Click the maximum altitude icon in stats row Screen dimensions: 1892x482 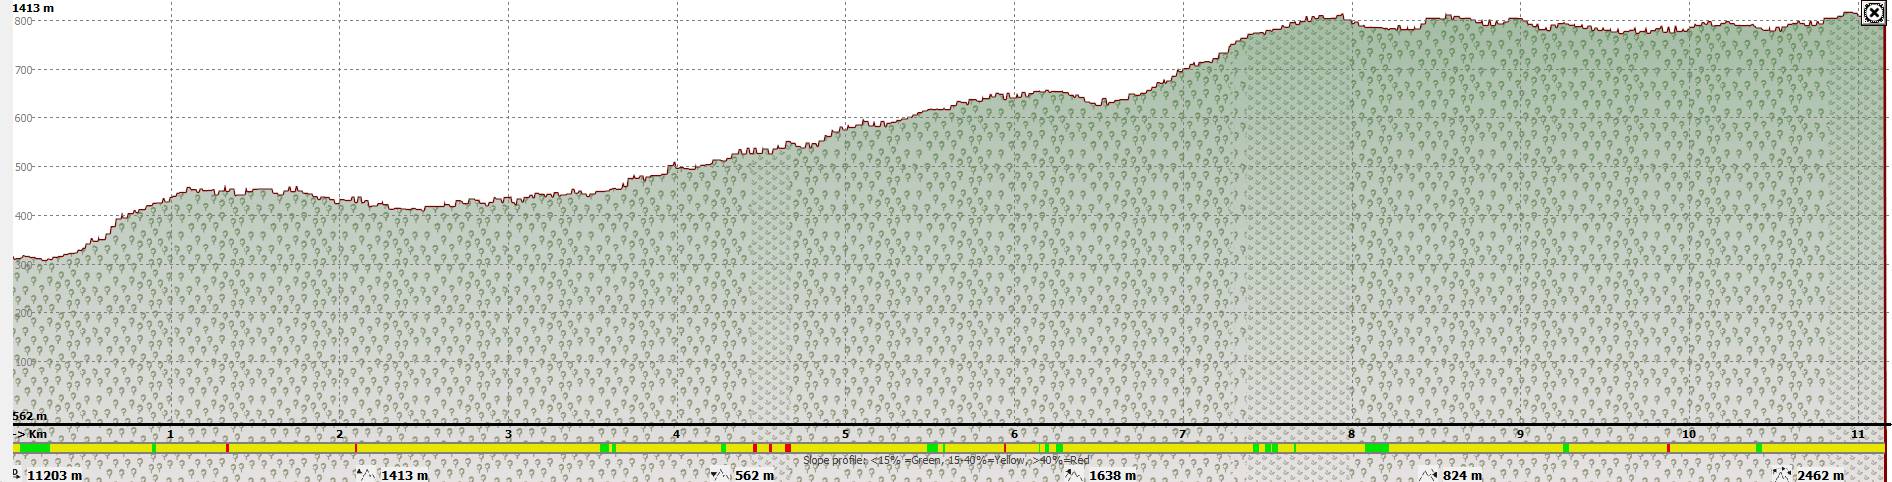click(366, 475)
